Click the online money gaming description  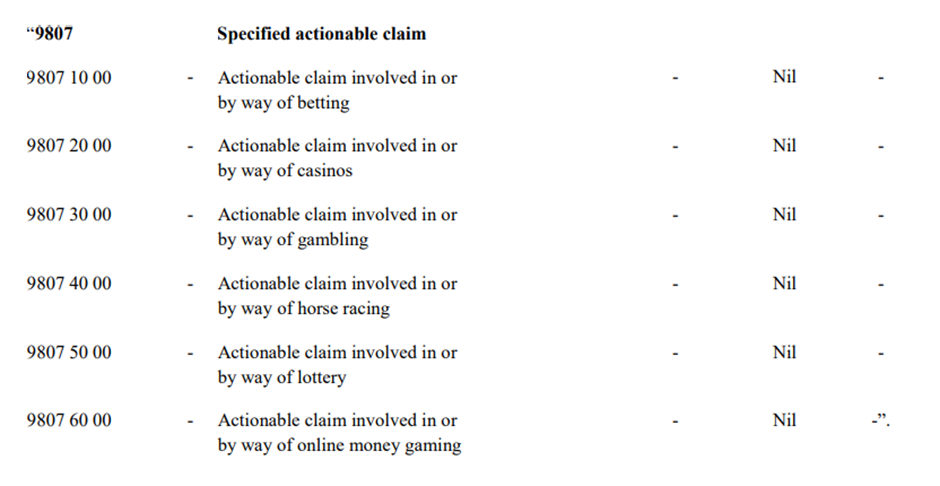(x=339, y=433)
